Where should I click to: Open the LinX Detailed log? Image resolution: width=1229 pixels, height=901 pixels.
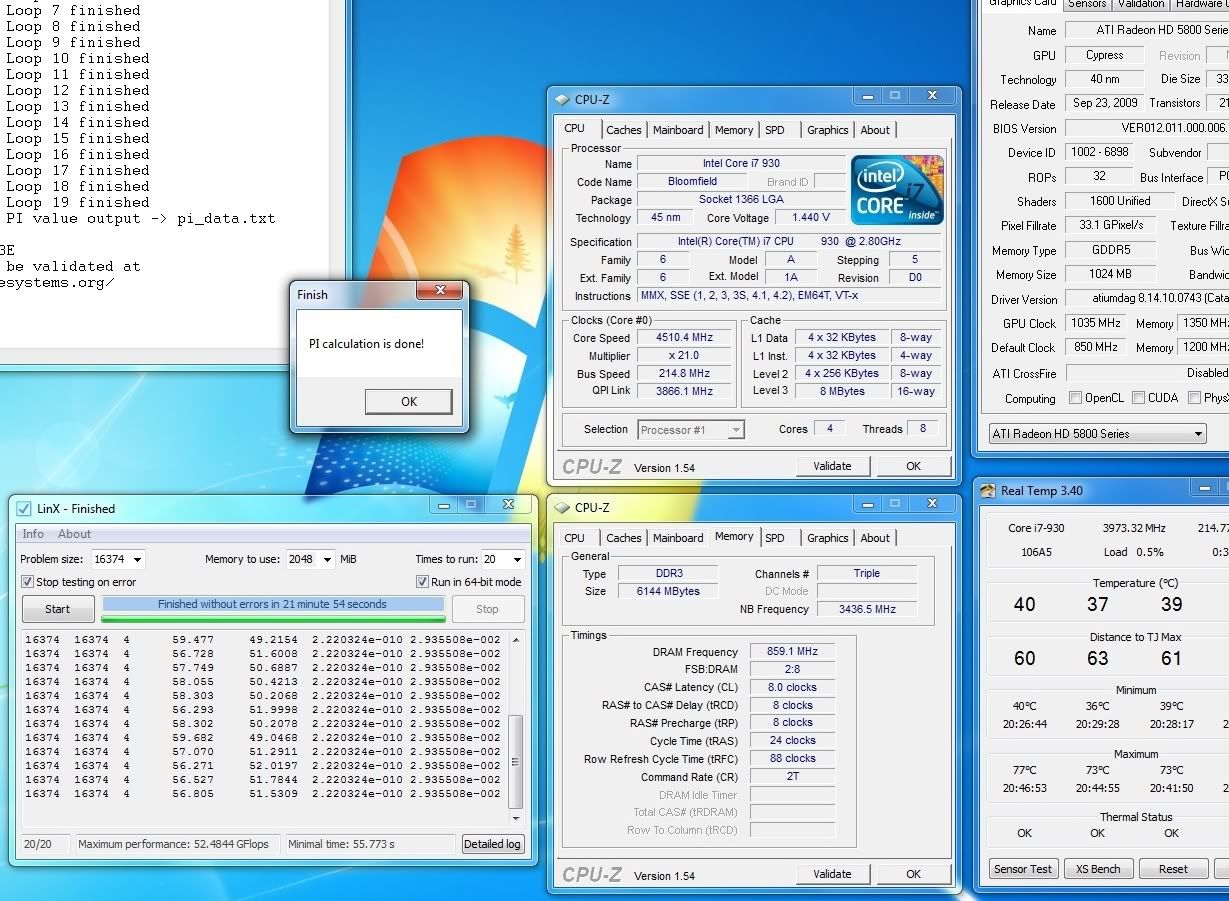tap(492, 844)
